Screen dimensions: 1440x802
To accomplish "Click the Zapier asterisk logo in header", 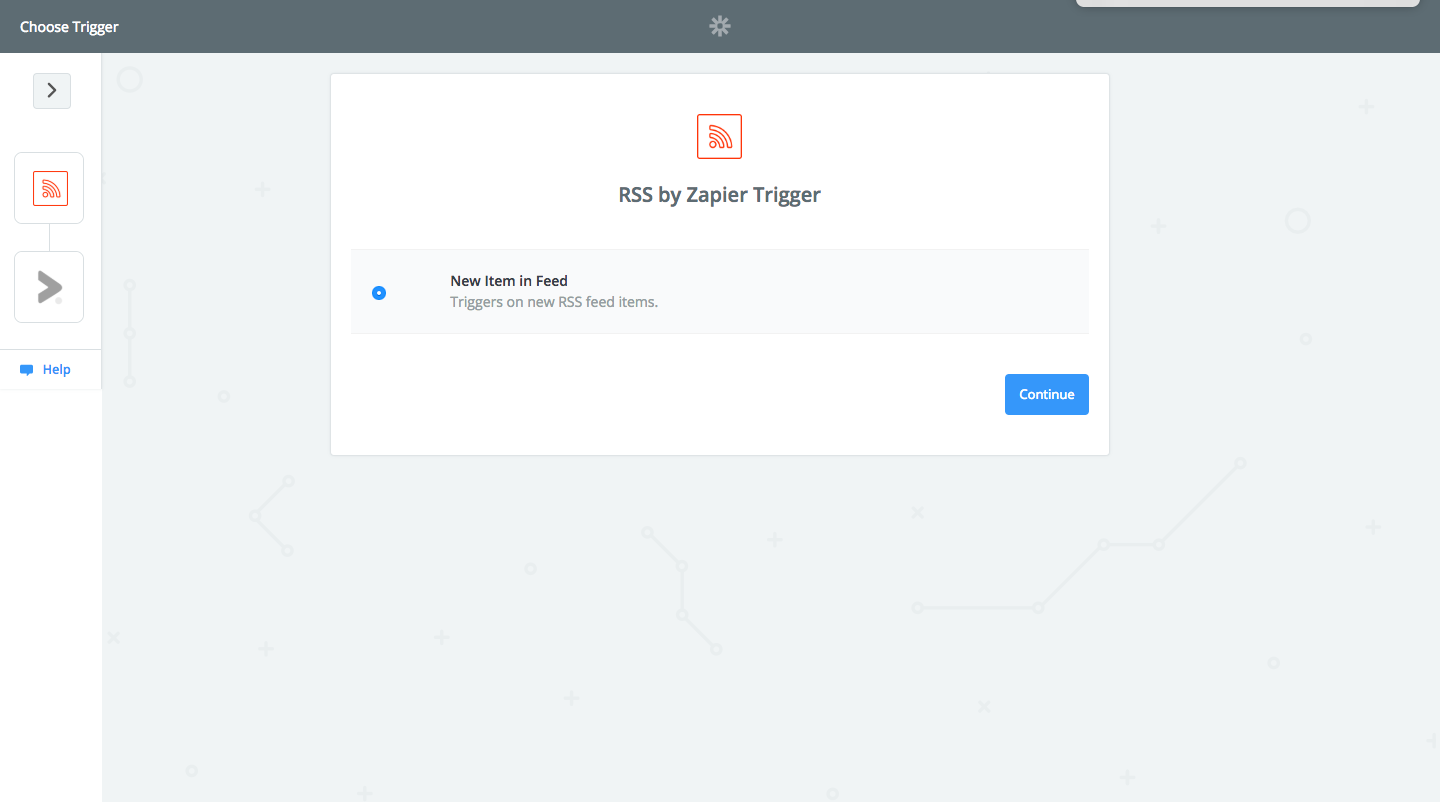I will click(720, 27).
